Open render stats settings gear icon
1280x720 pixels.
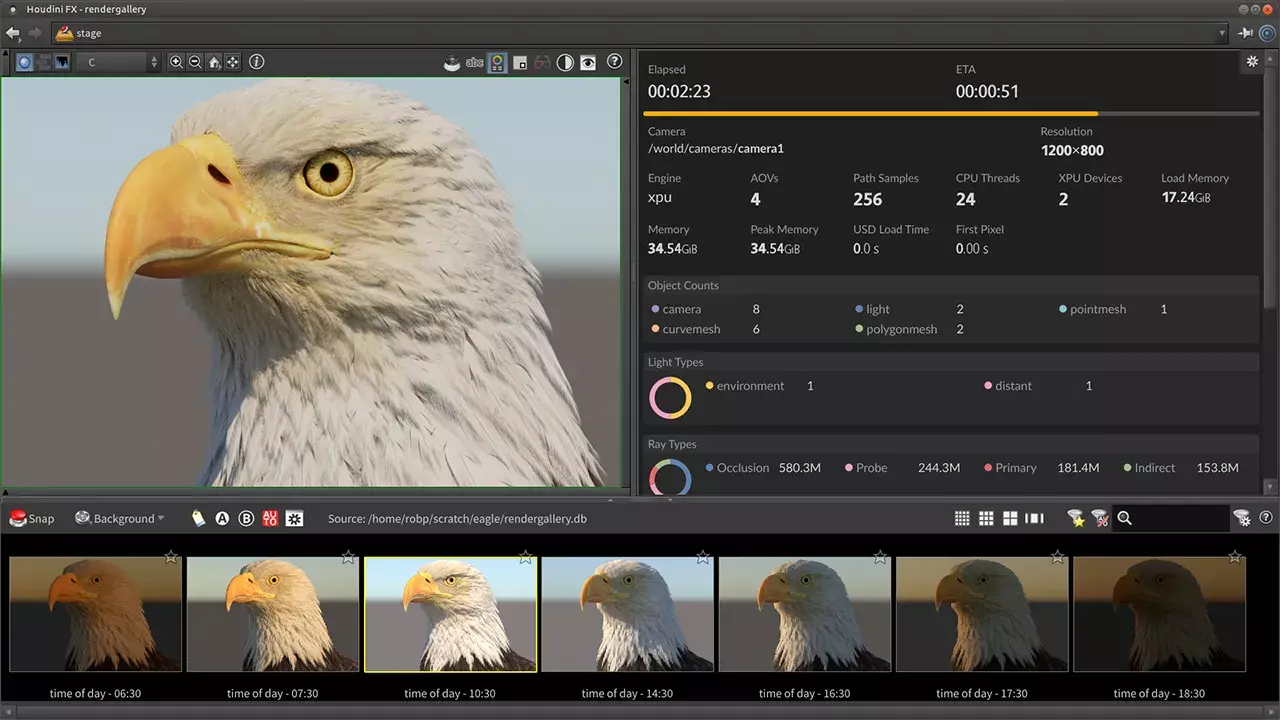pos(1252,62)
